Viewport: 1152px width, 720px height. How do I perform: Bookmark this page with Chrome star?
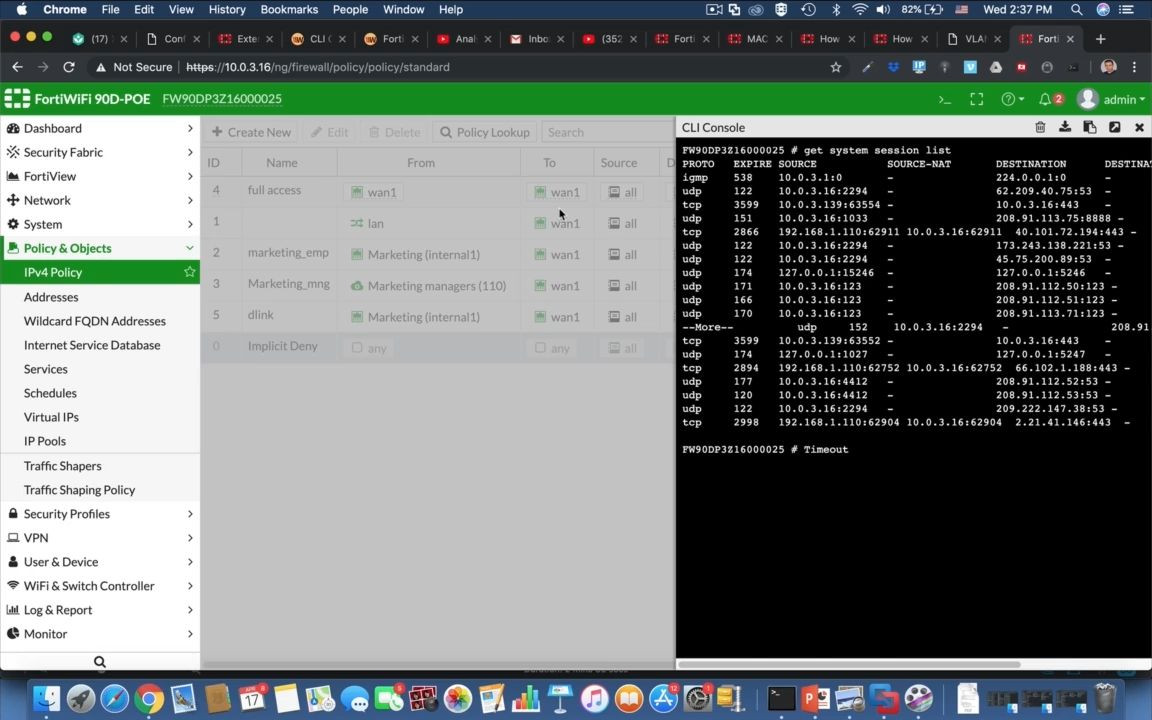836,67
